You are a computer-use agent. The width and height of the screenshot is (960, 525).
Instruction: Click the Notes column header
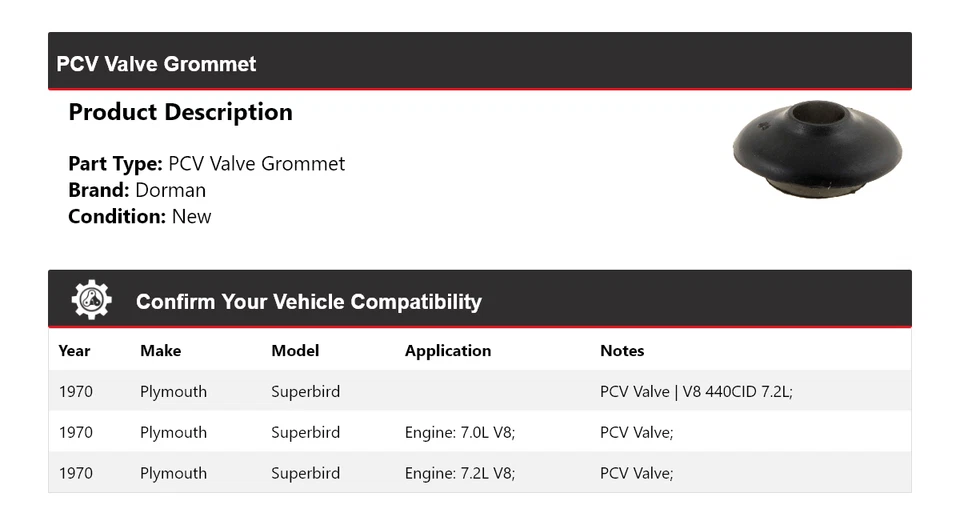tap(622, 351)
